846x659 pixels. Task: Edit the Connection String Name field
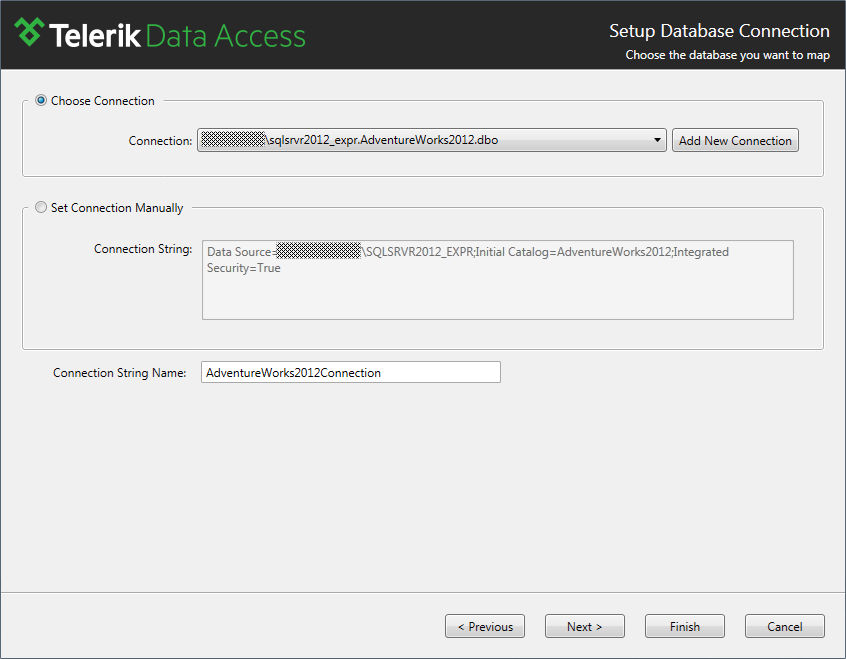[x=351, y=372]
